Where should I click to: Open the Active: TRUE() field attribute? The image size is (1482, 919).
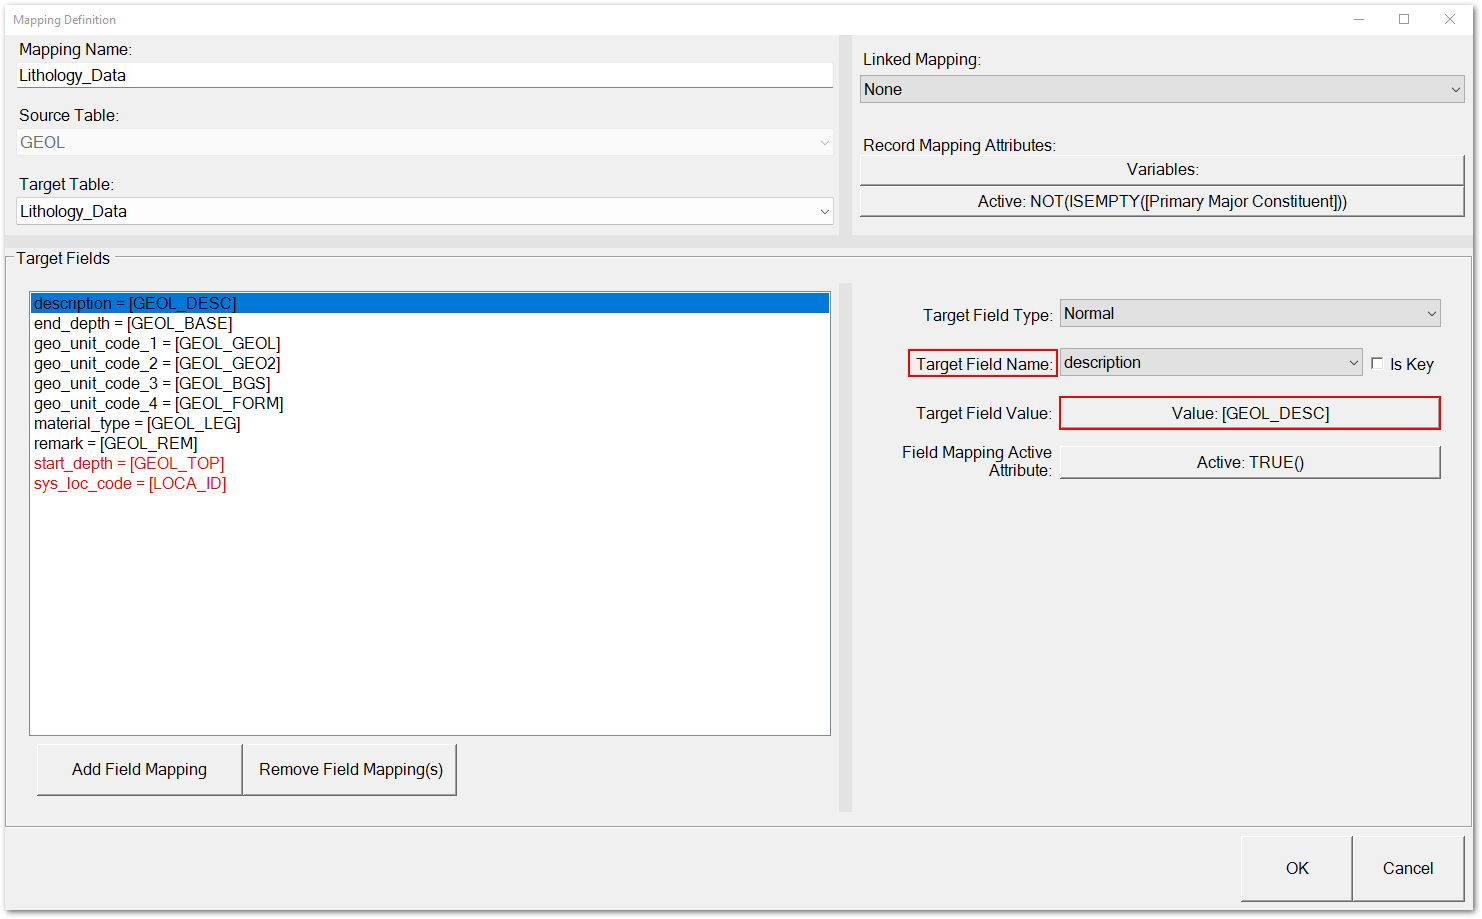1249,462
